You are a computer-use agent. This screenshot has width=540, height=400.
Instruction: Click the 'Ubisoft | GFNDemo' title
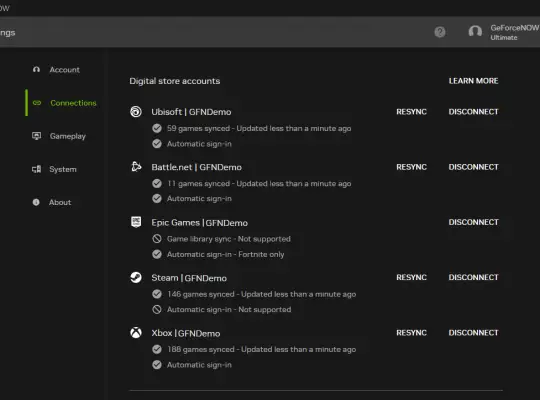pyautogui.click(x=191, y=112)
